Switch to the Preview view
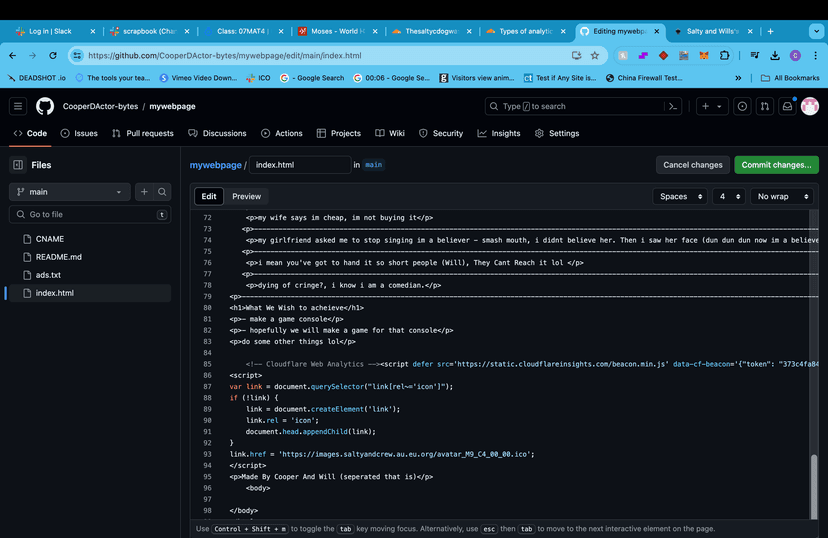The height and width of the screenshot is (538, 828). point(246,197)
